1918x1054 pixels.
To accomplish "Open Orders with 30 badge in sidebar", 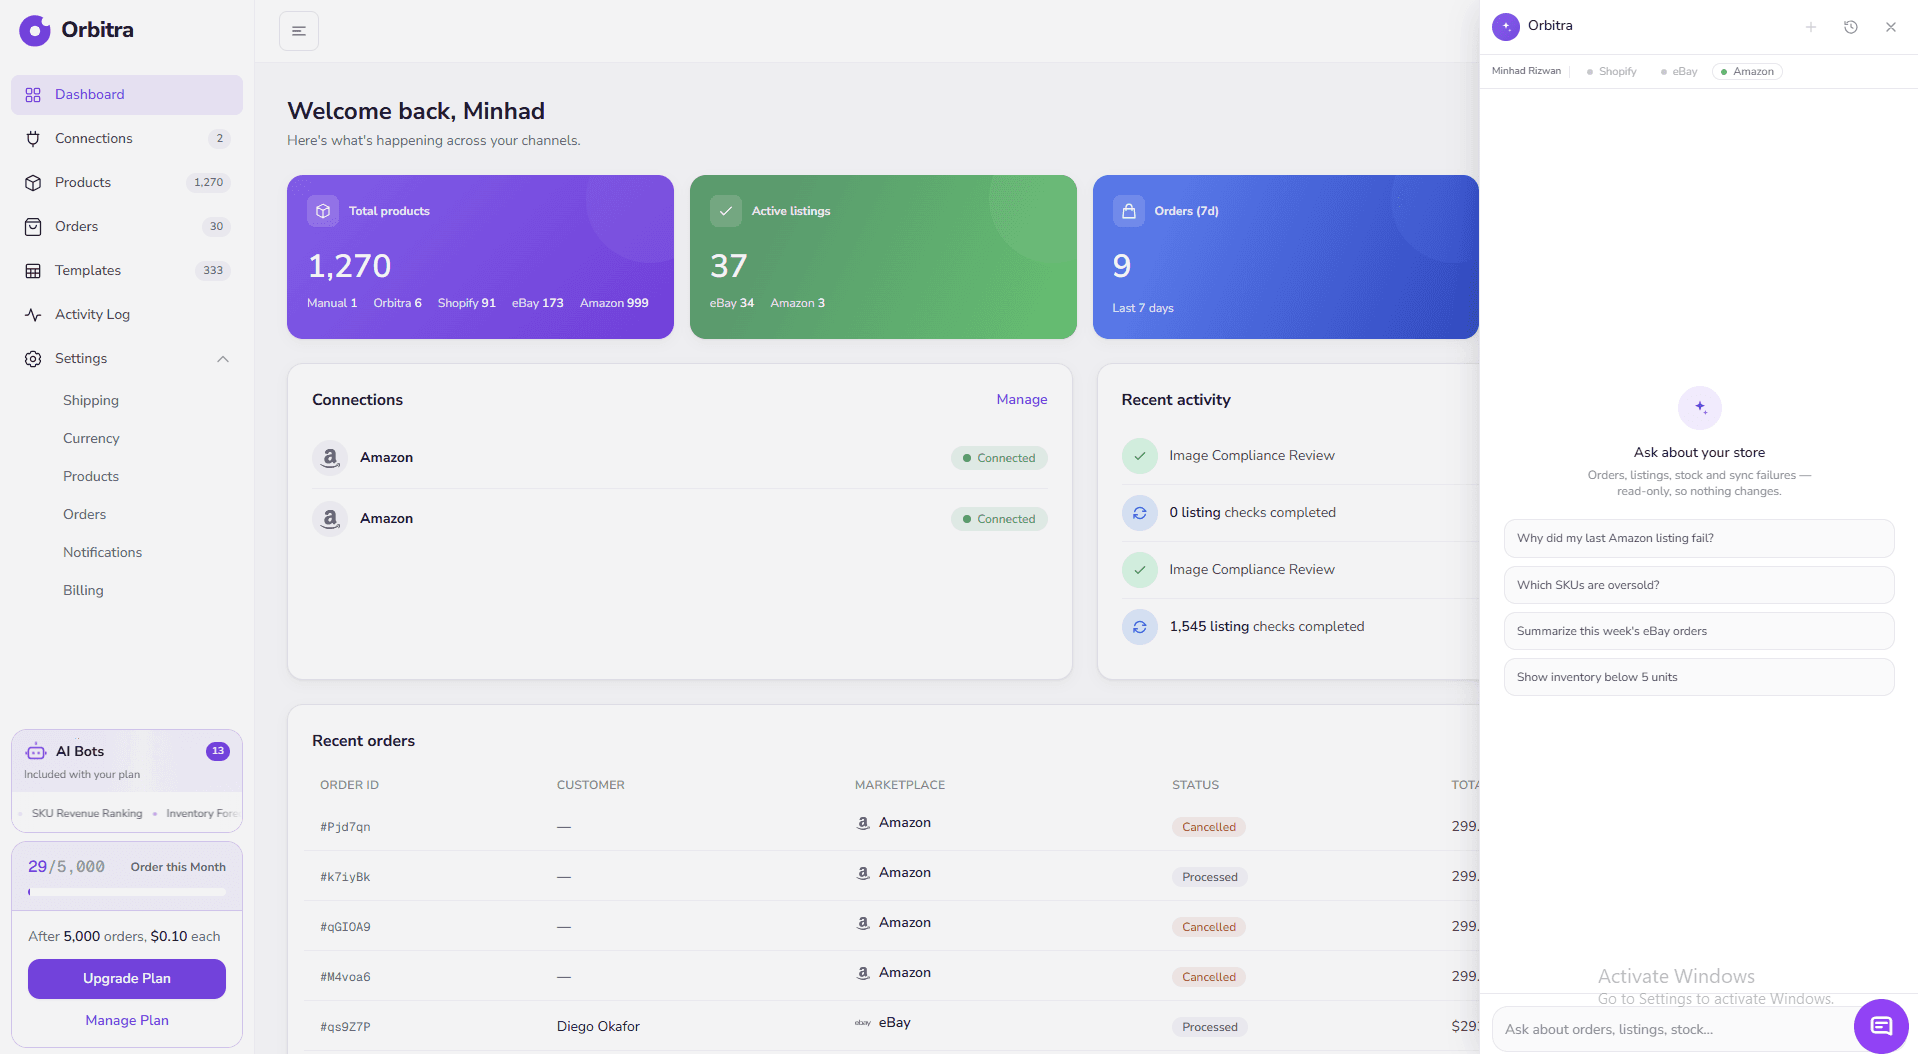I will coord(127,226).
